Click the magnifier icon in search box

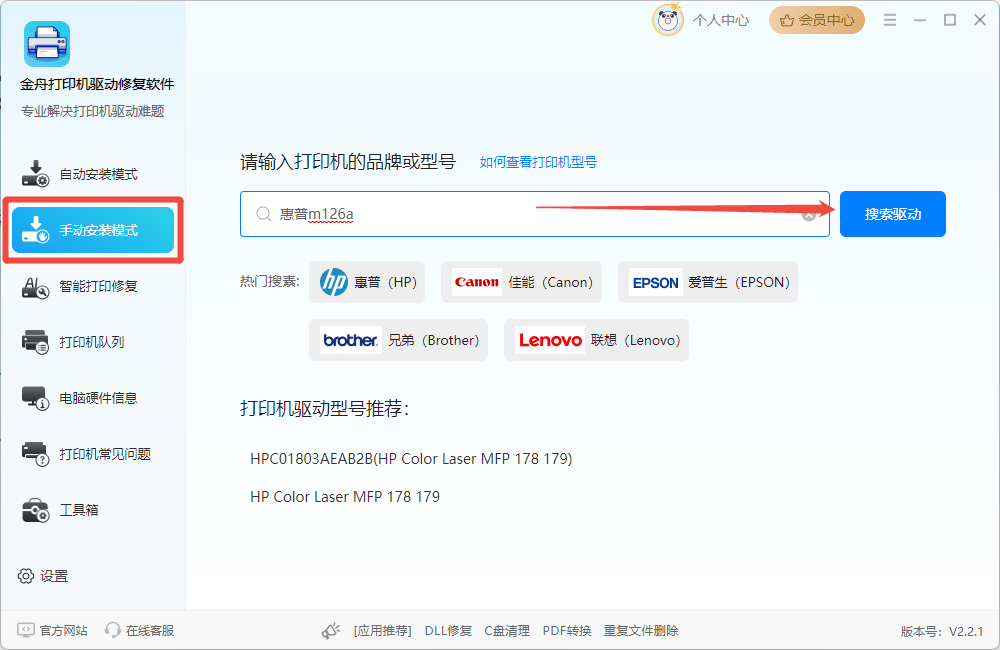coord(263,214)
